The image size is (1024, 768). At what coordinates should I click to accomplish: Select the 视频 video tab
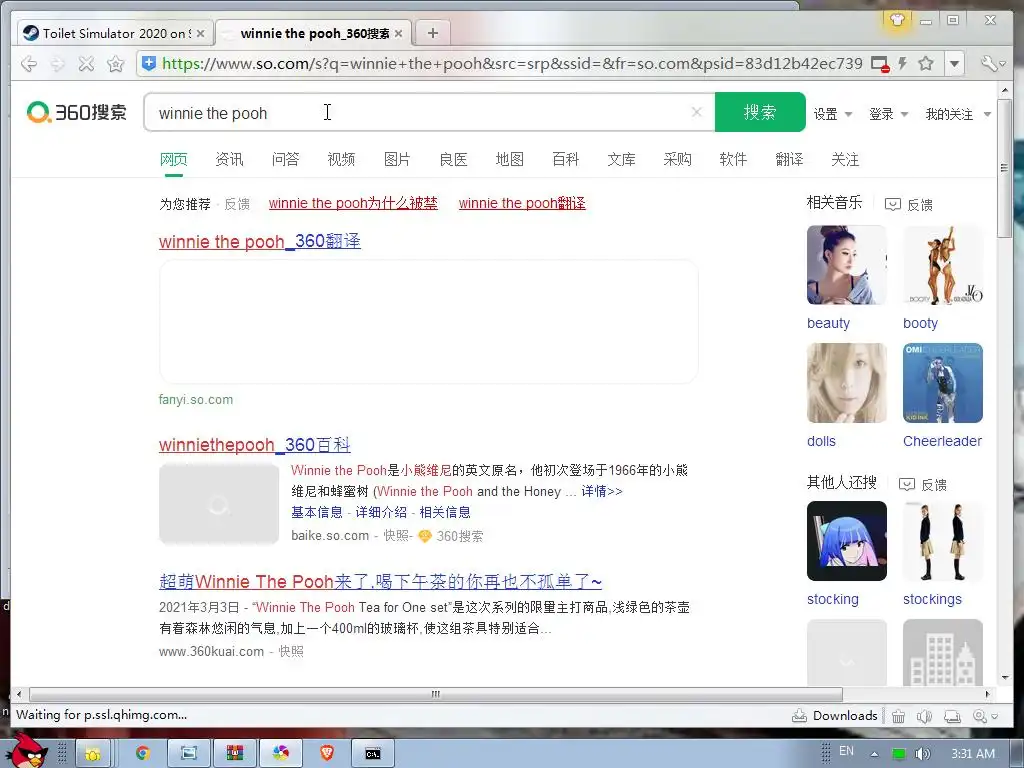click(x=341, y=159)
